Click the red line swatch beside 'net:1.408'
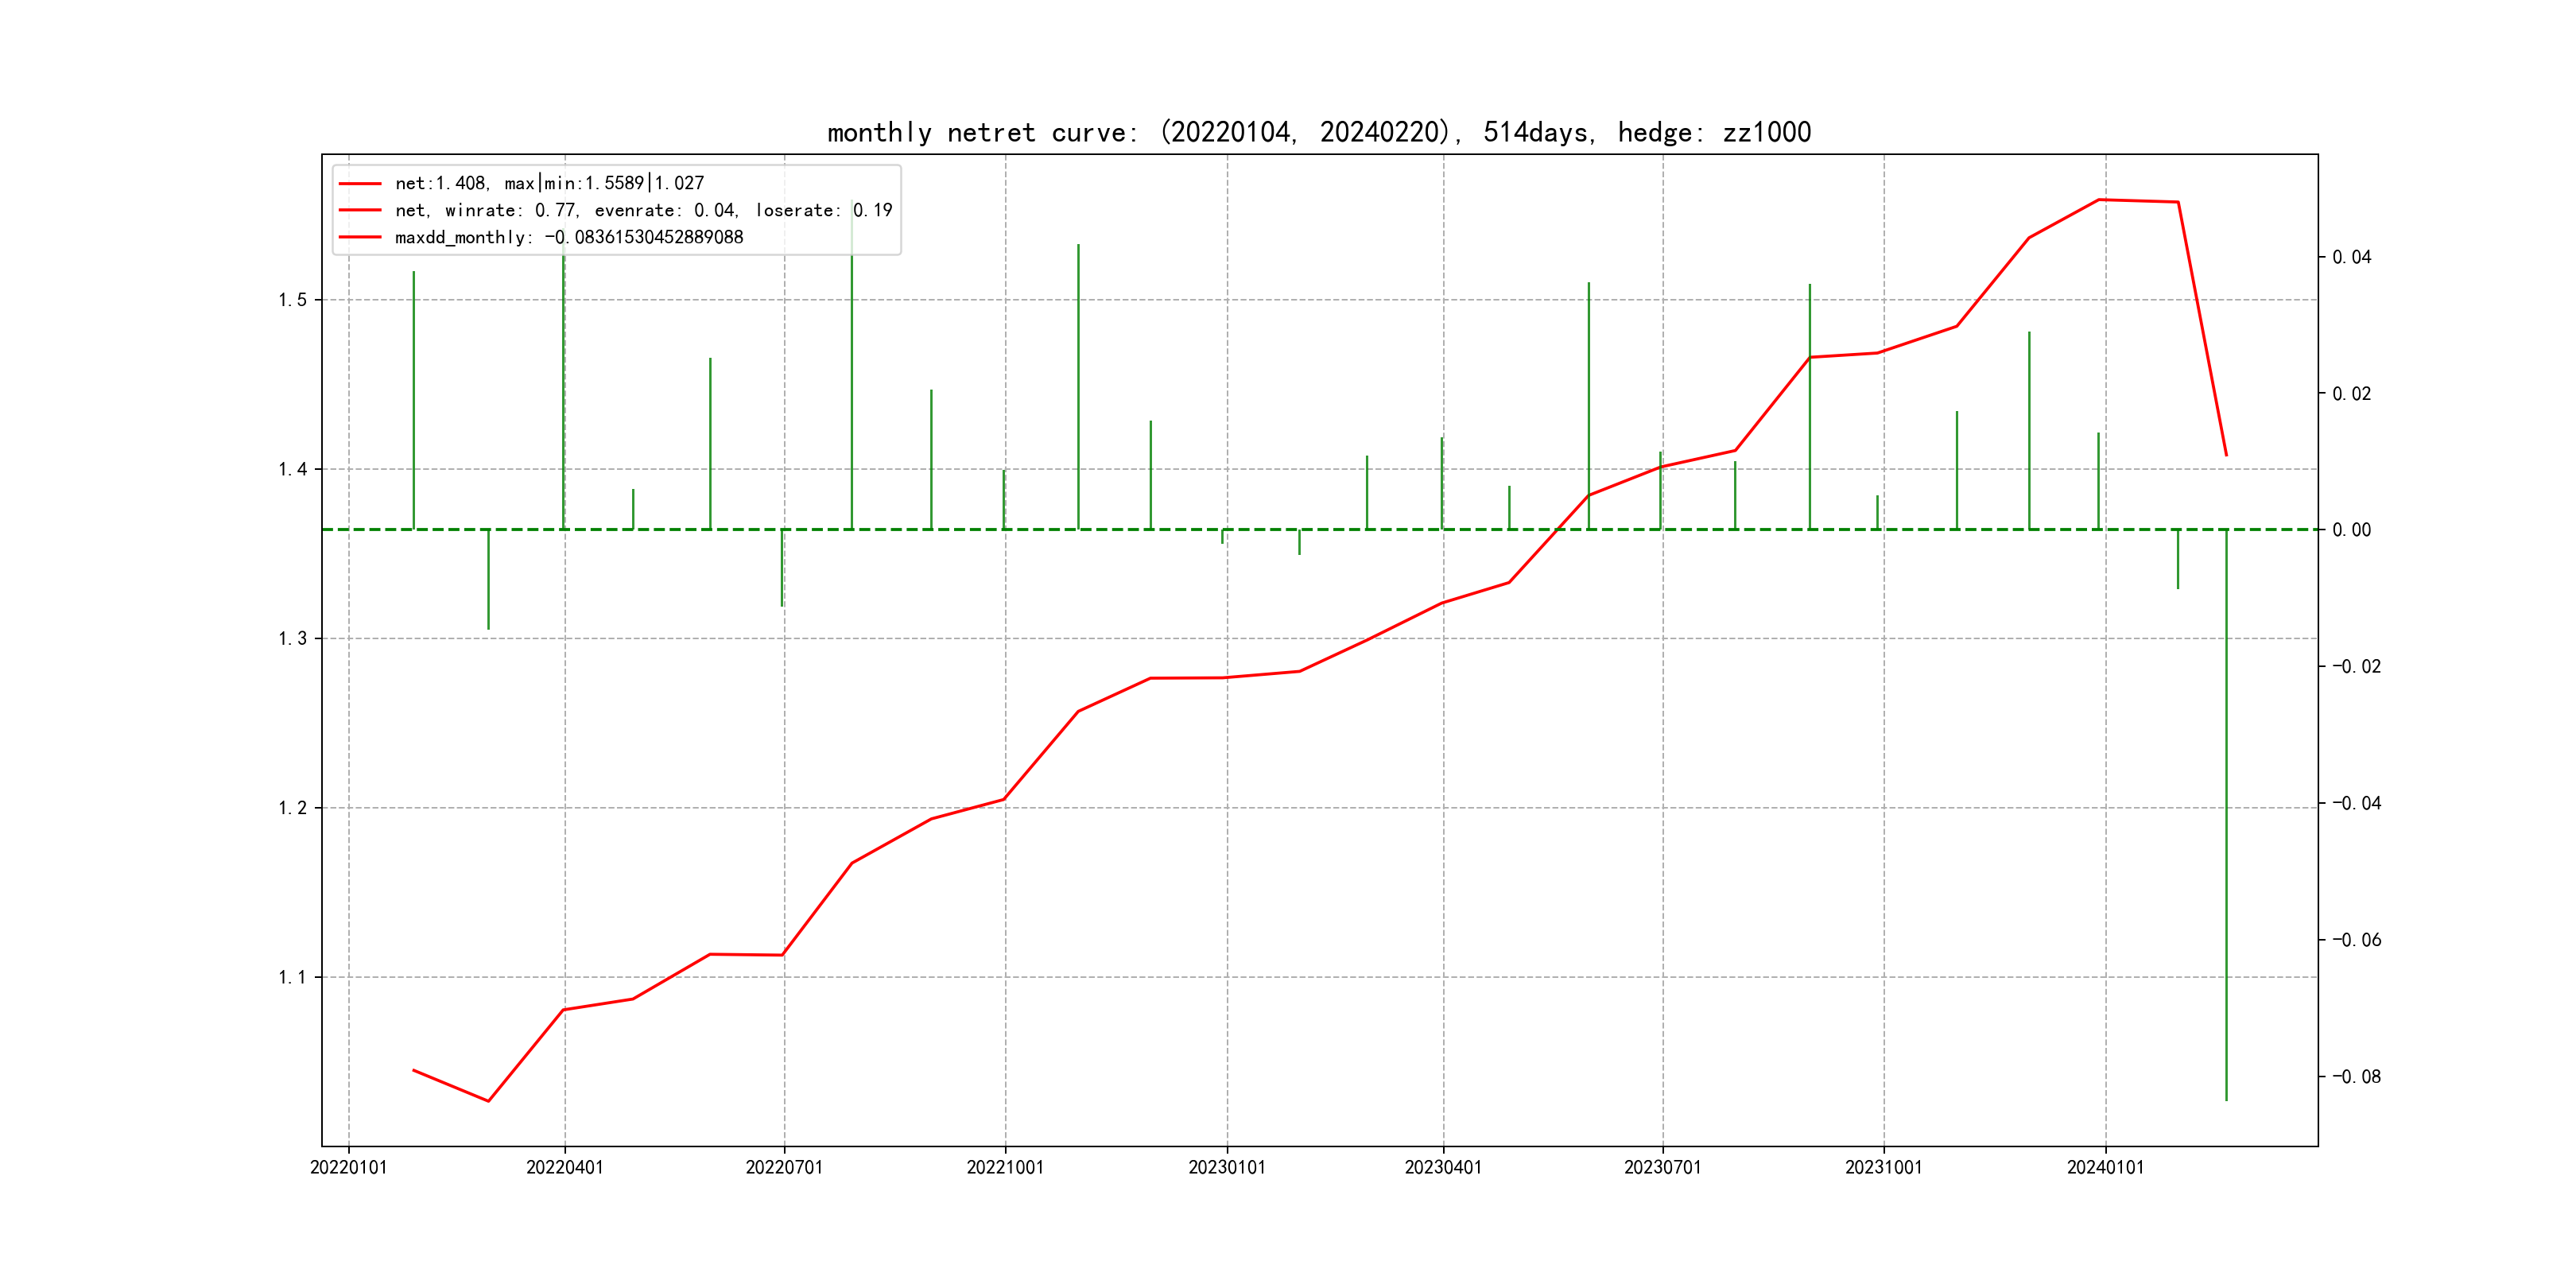This screenshot has width=2576, height=1288. pyautogui.click(x=360, y=184)
